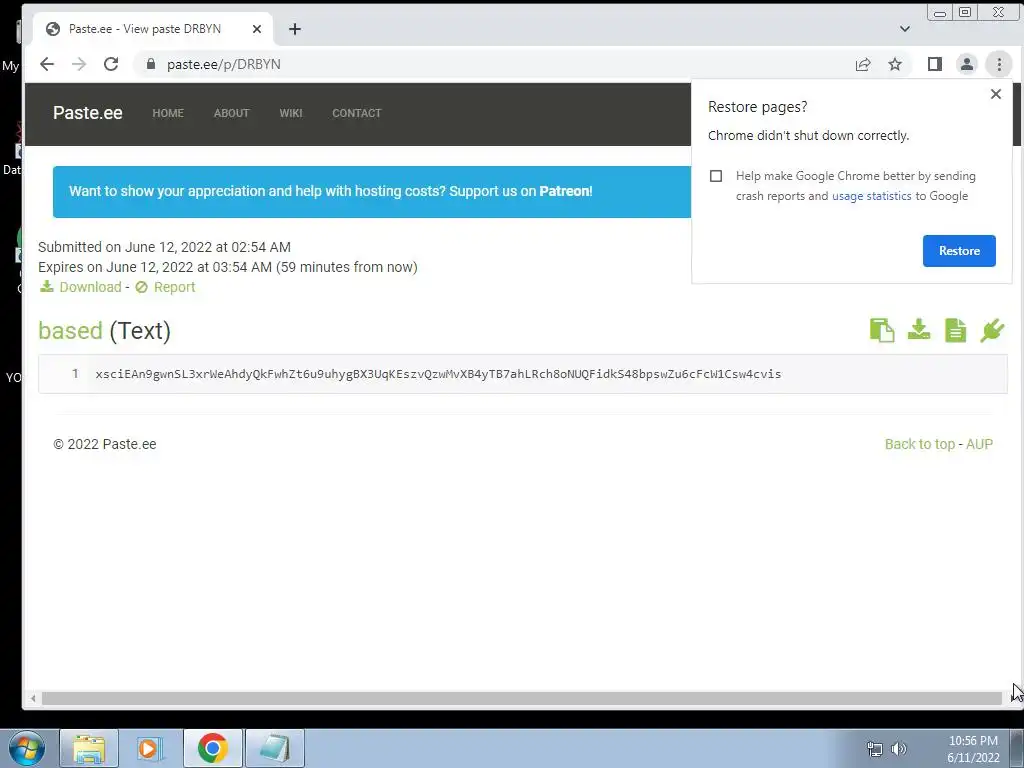Viewport: 1024px width, 768px height.
Task: Open the Windows Start menu
Action: [27, 748]
